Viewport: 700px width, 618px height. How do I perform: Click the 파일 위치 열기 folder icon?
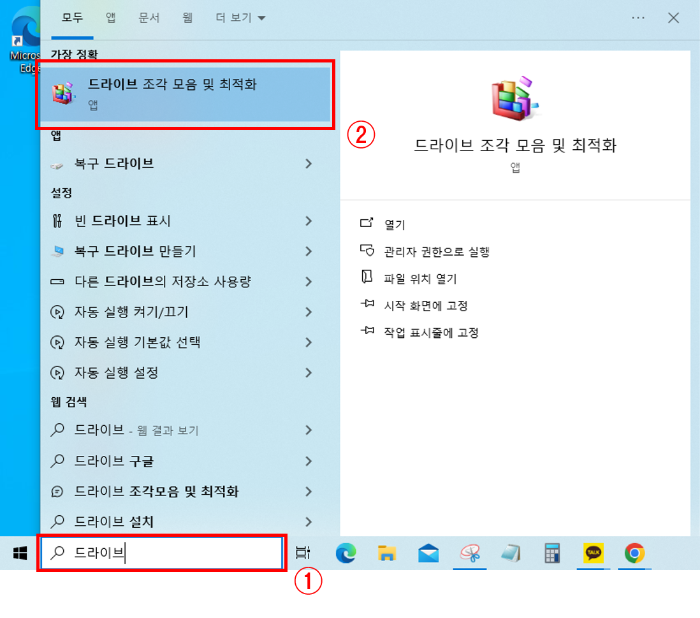367,277
